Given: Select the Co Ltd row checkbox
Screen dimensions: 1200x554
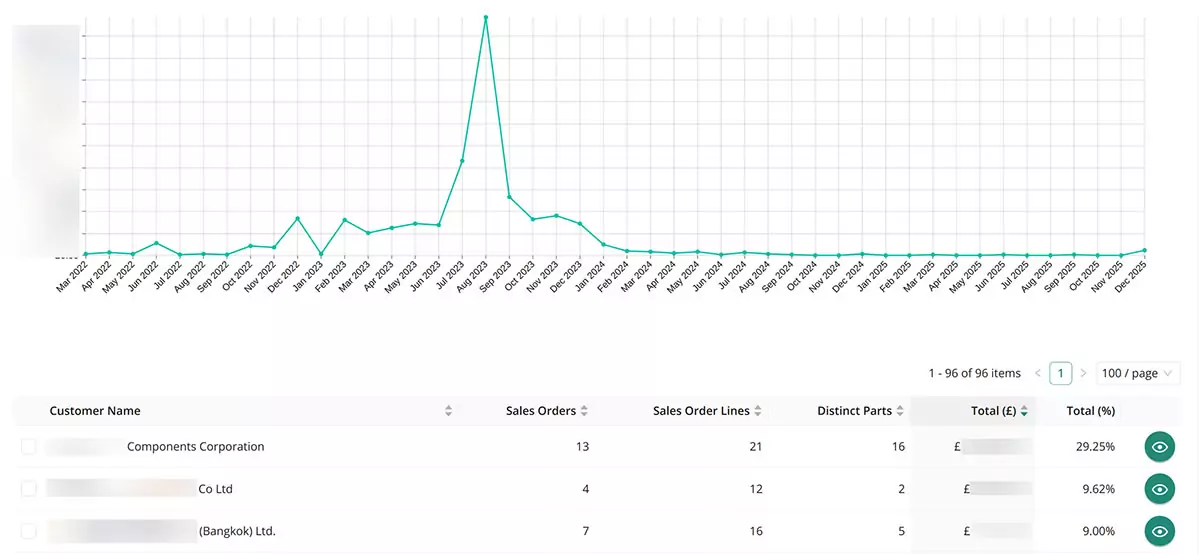Looking at the screenshot, I should coord(29,489).
